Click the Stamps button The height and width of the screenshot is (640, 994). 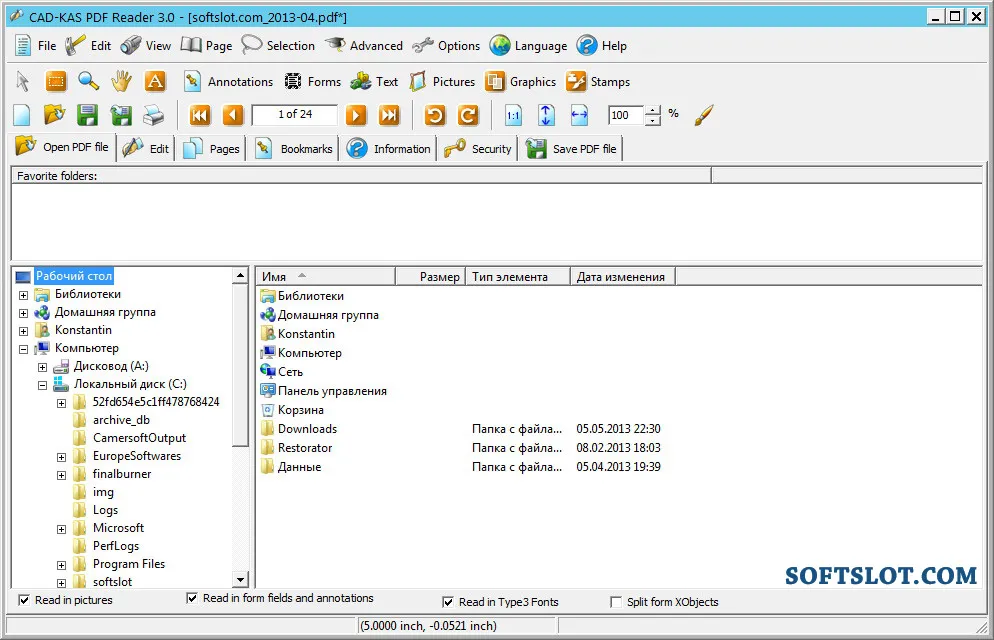pyautogui.click(x=598, y=82)
